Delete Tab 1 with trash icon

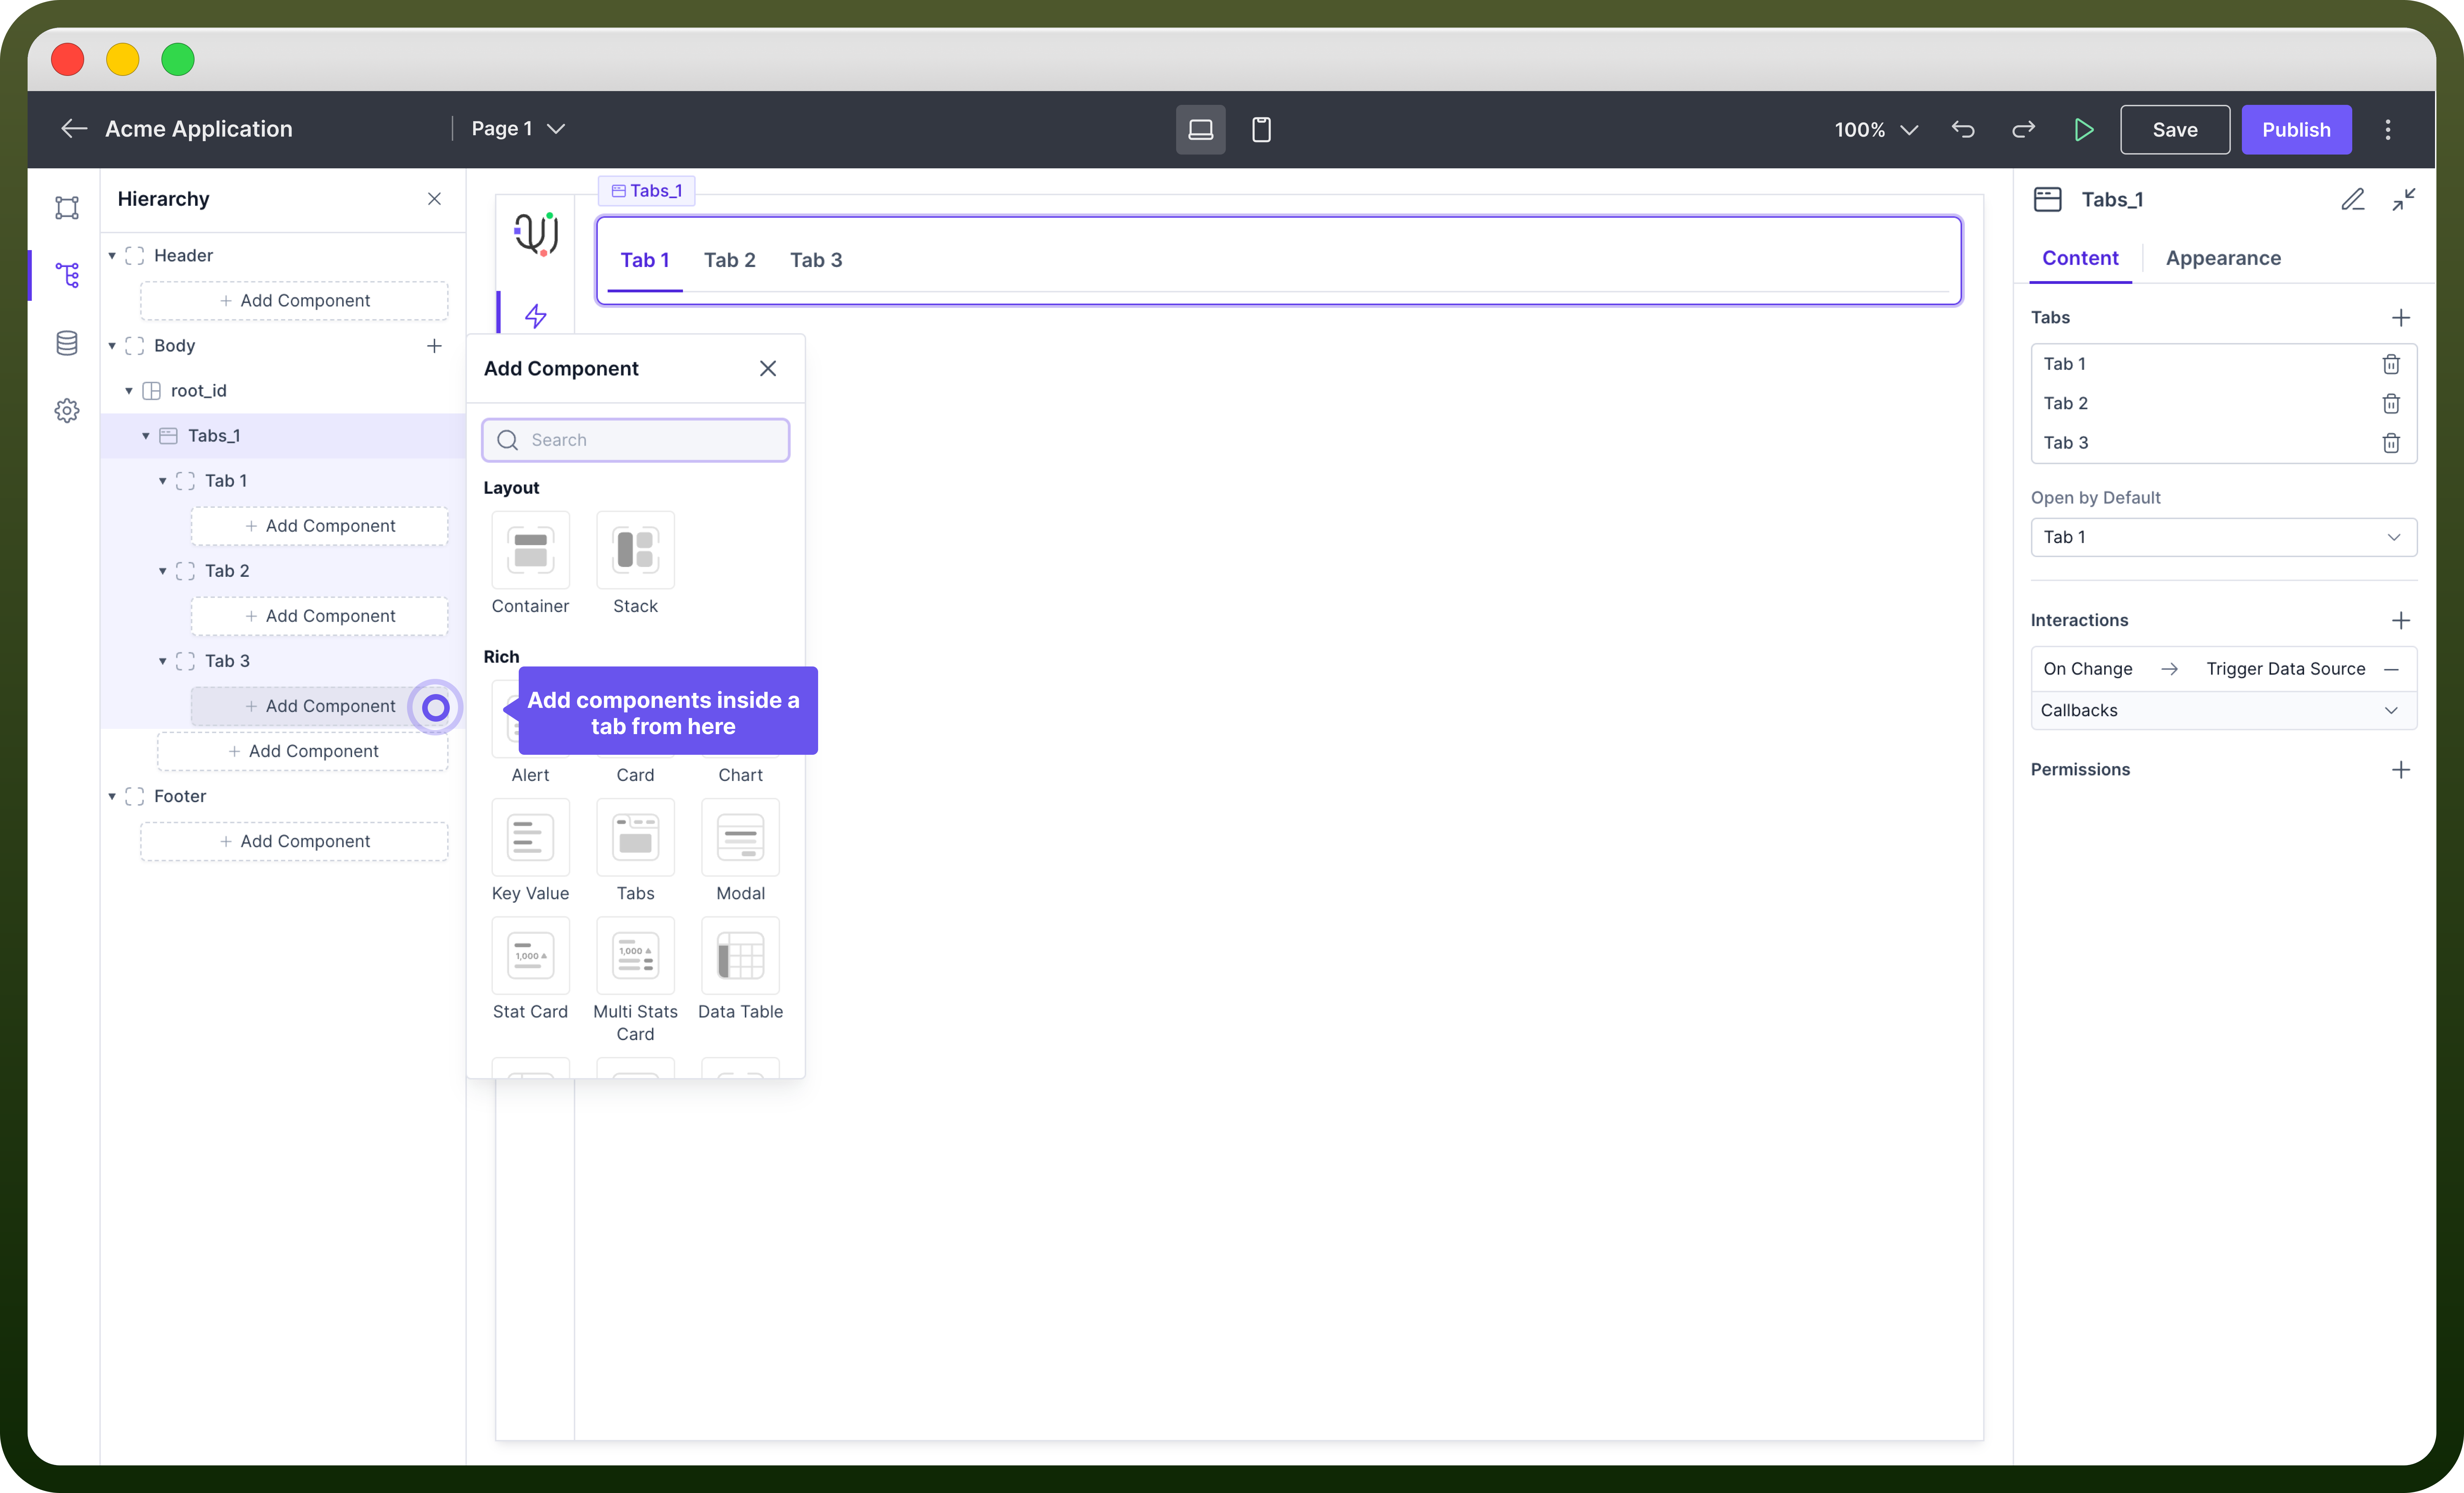click(x=2391, y=364)
